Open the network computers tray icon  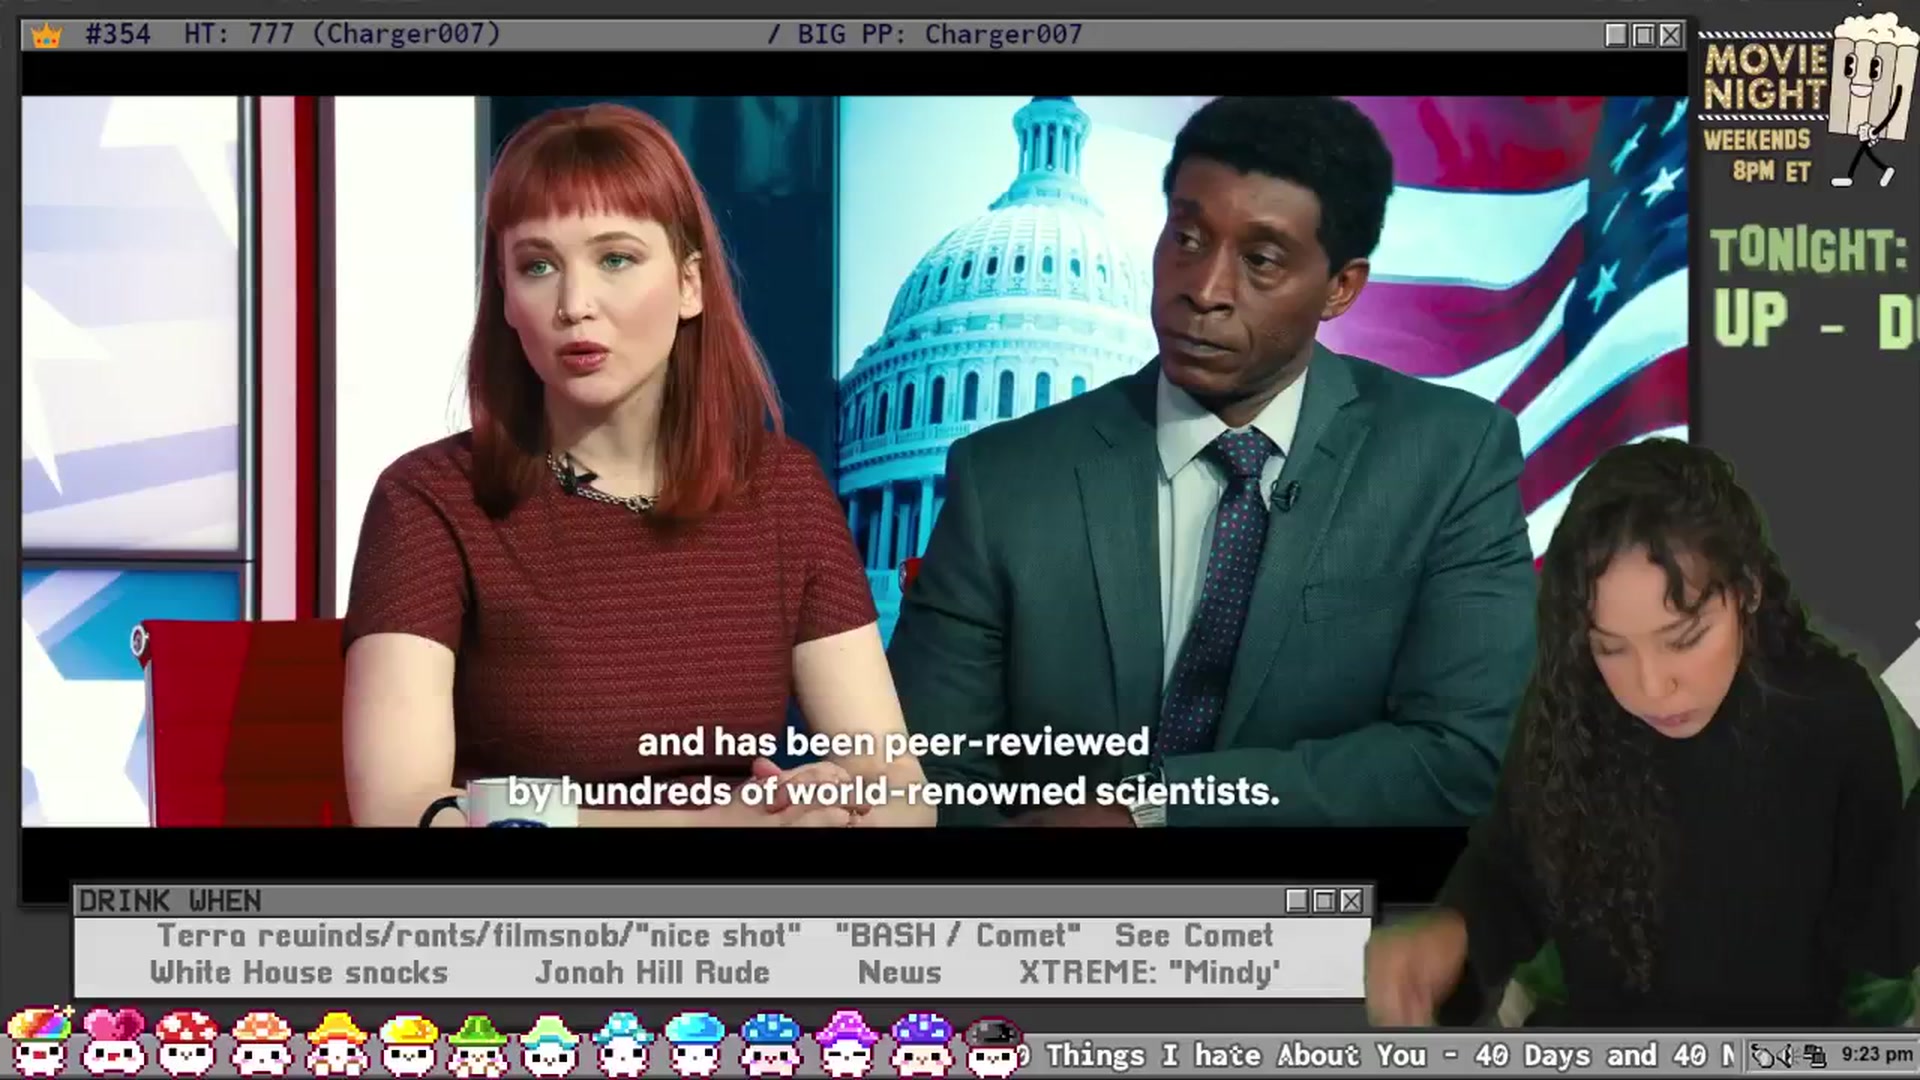click(1814, 1055)
